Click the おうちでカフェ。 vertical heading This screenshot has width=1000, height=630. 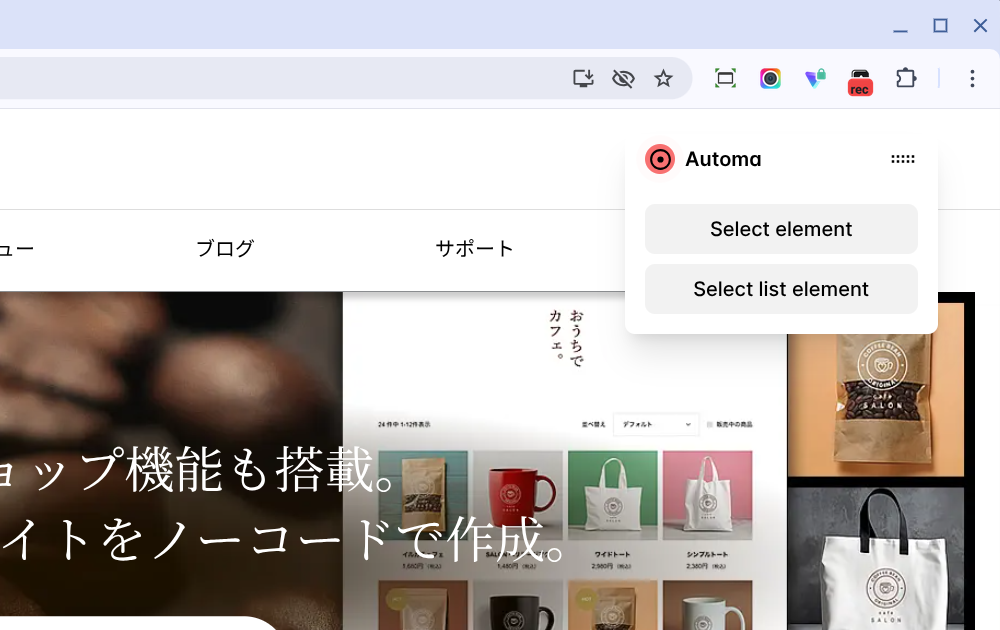(x=566, y=338)
